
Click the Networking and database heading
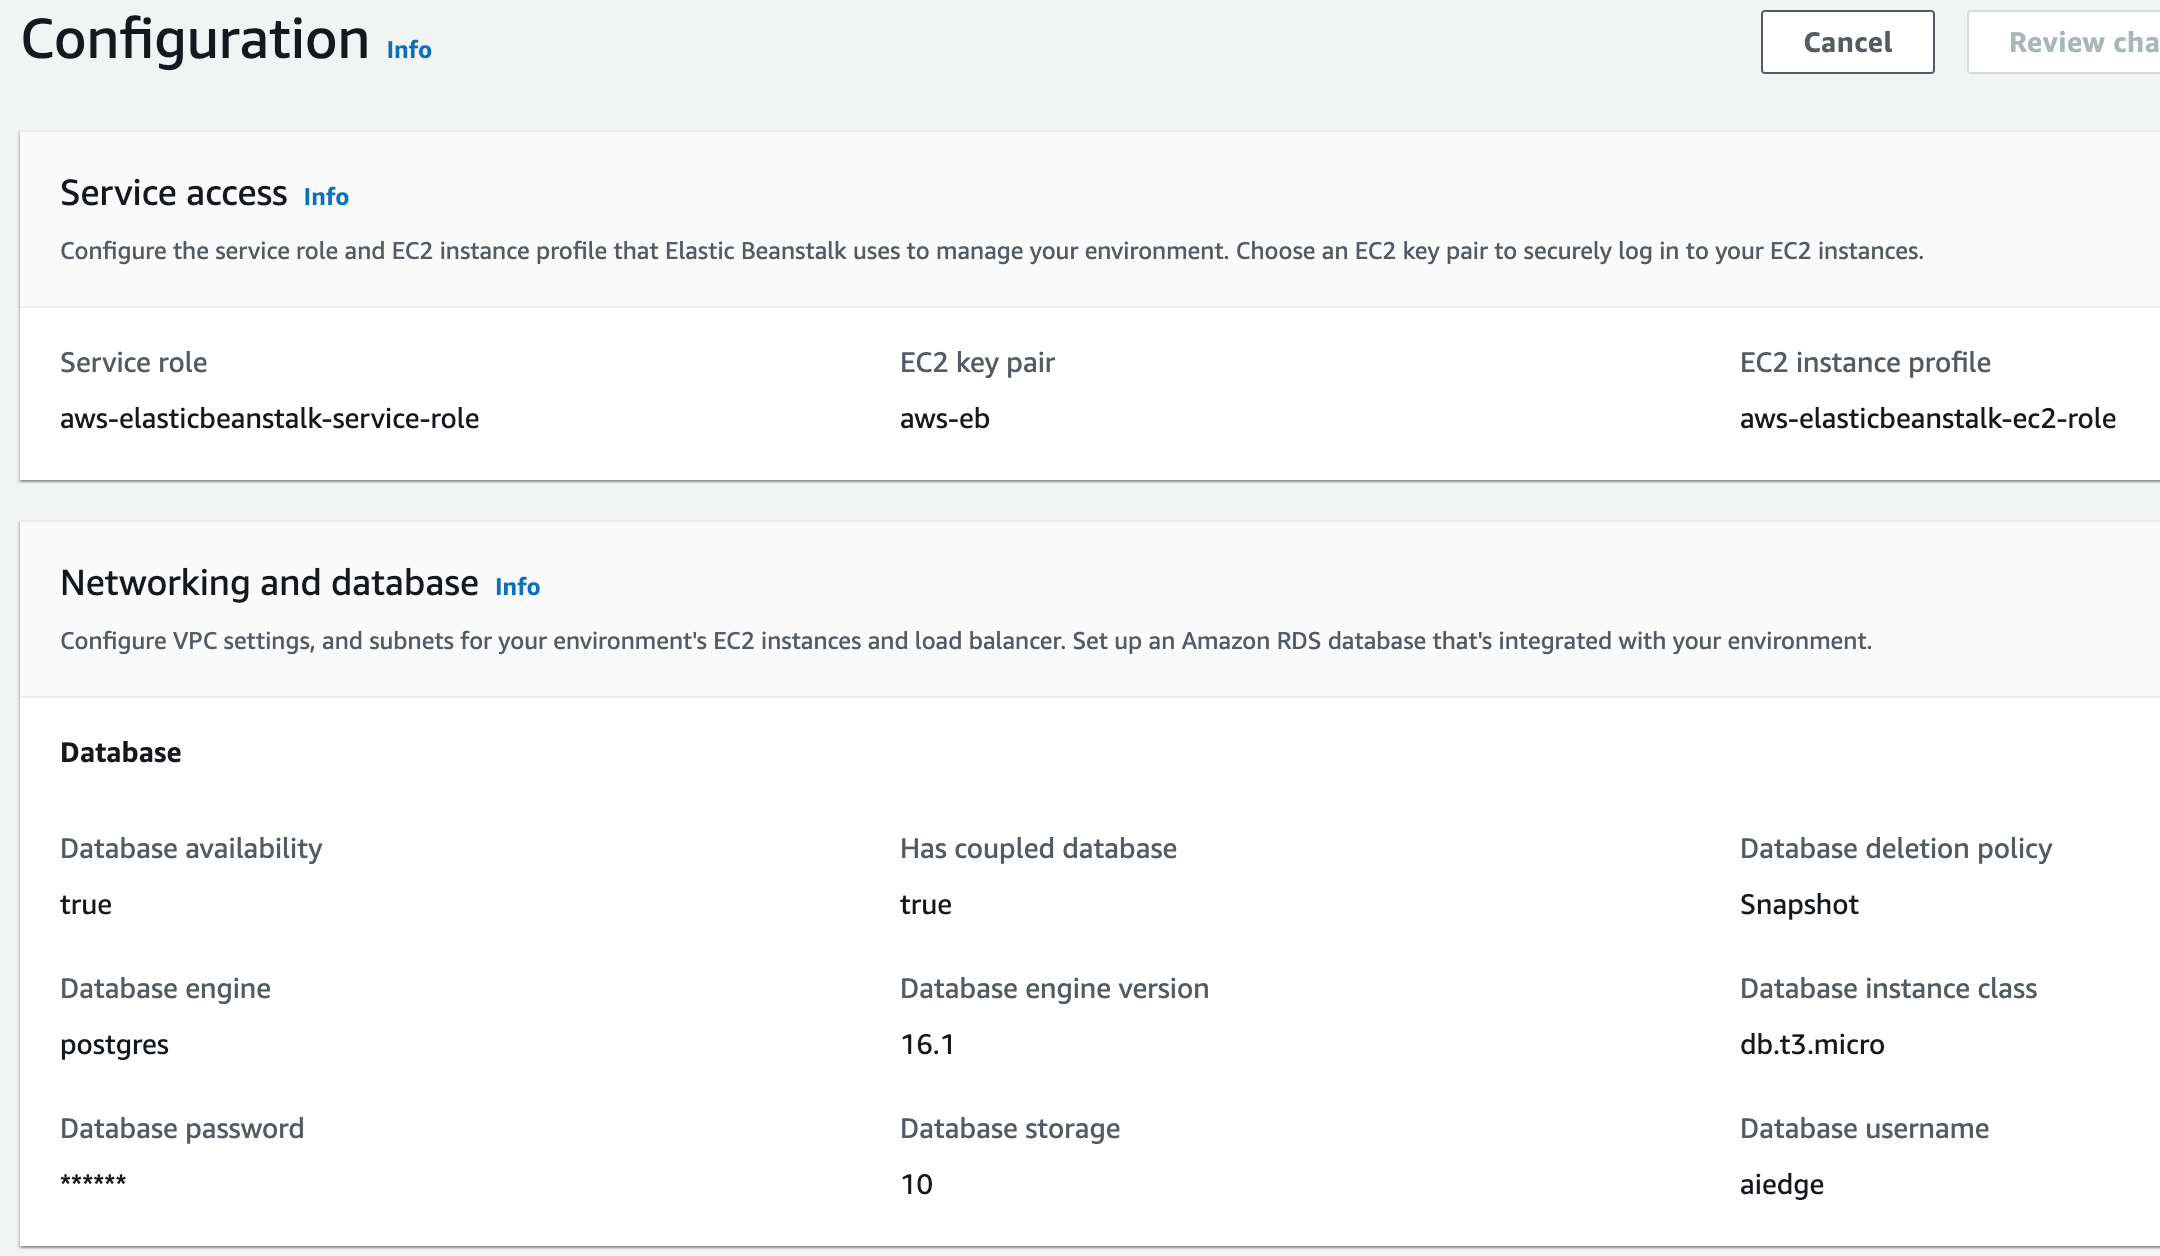[269, 582]
